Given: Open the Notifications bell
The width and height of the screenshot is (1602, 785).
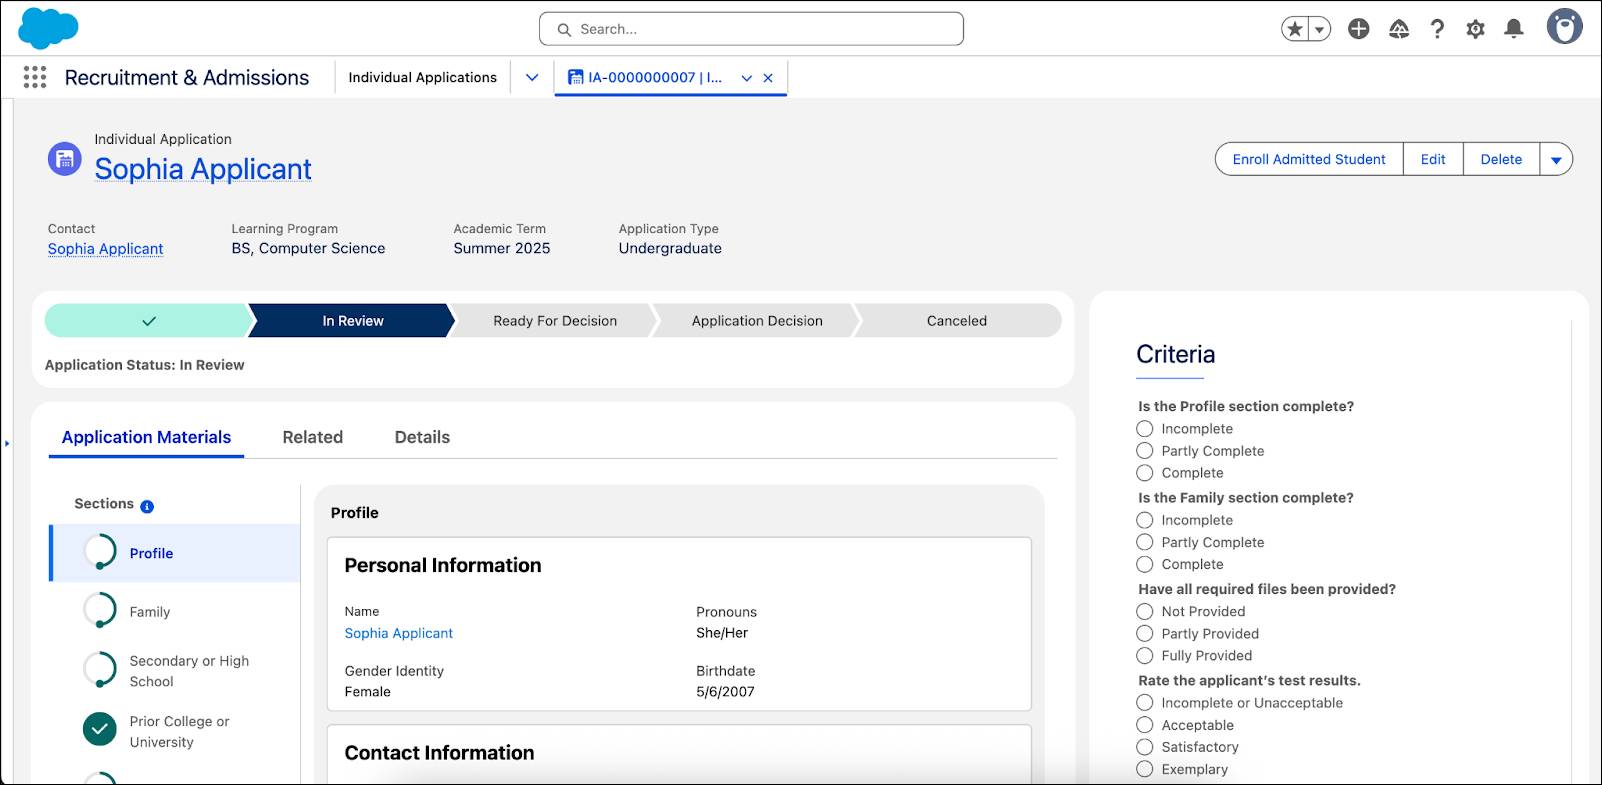Looking at the screenshot, I should [1514, 29].
